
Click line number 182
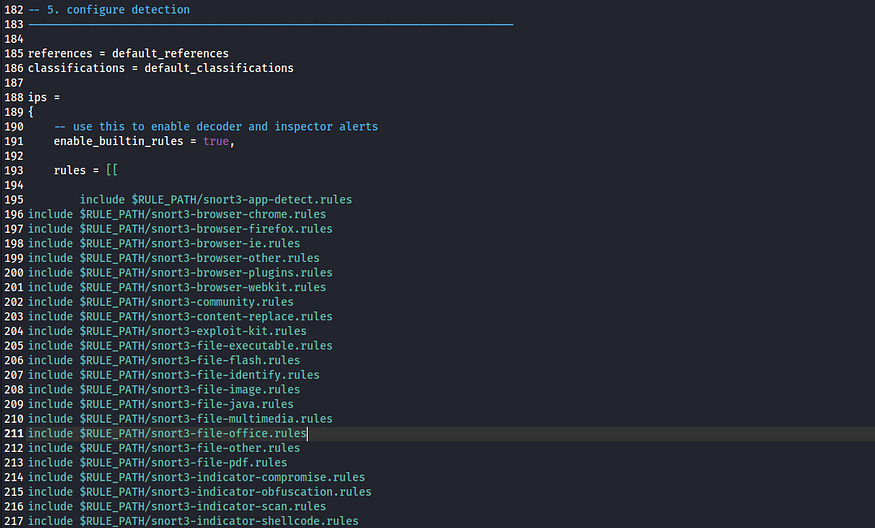click(14, 9)
